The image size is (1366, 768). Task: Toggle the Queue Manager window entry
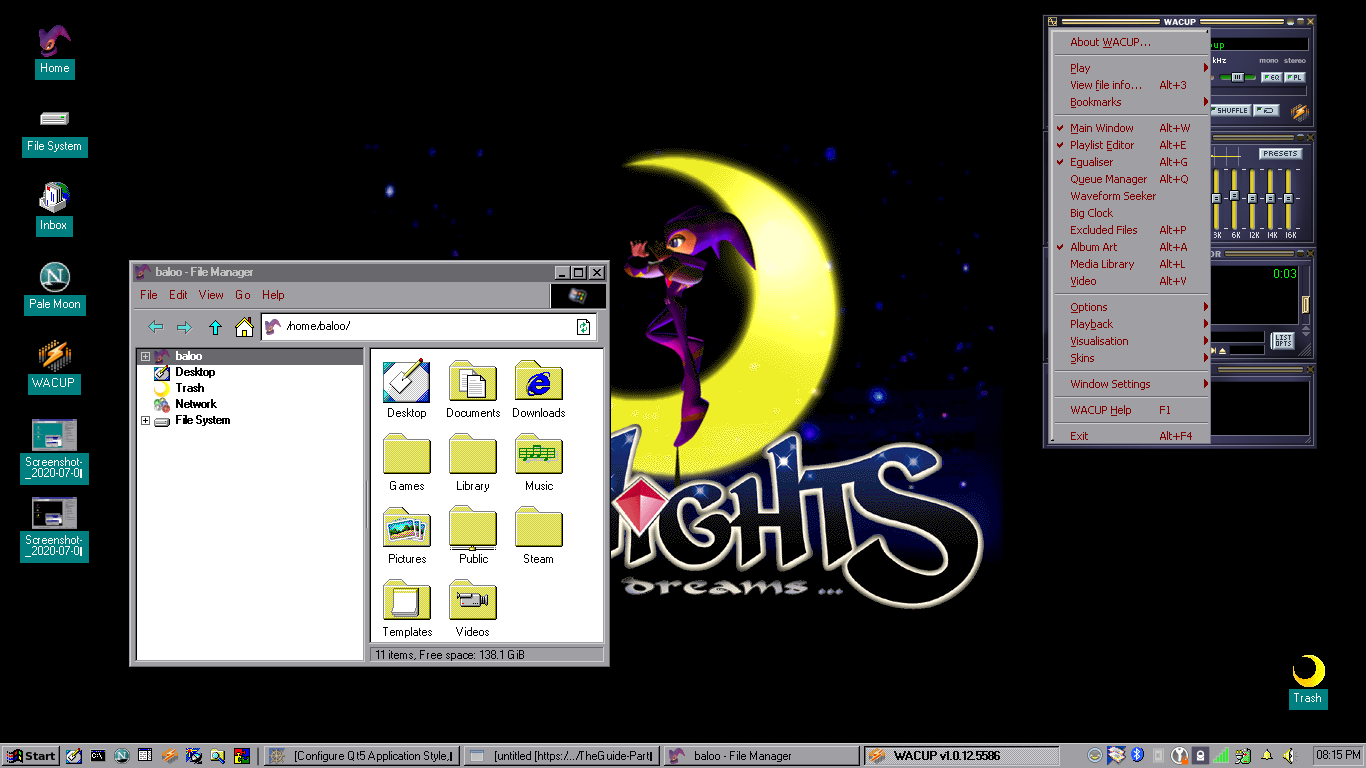click(x=1131, y=179)
